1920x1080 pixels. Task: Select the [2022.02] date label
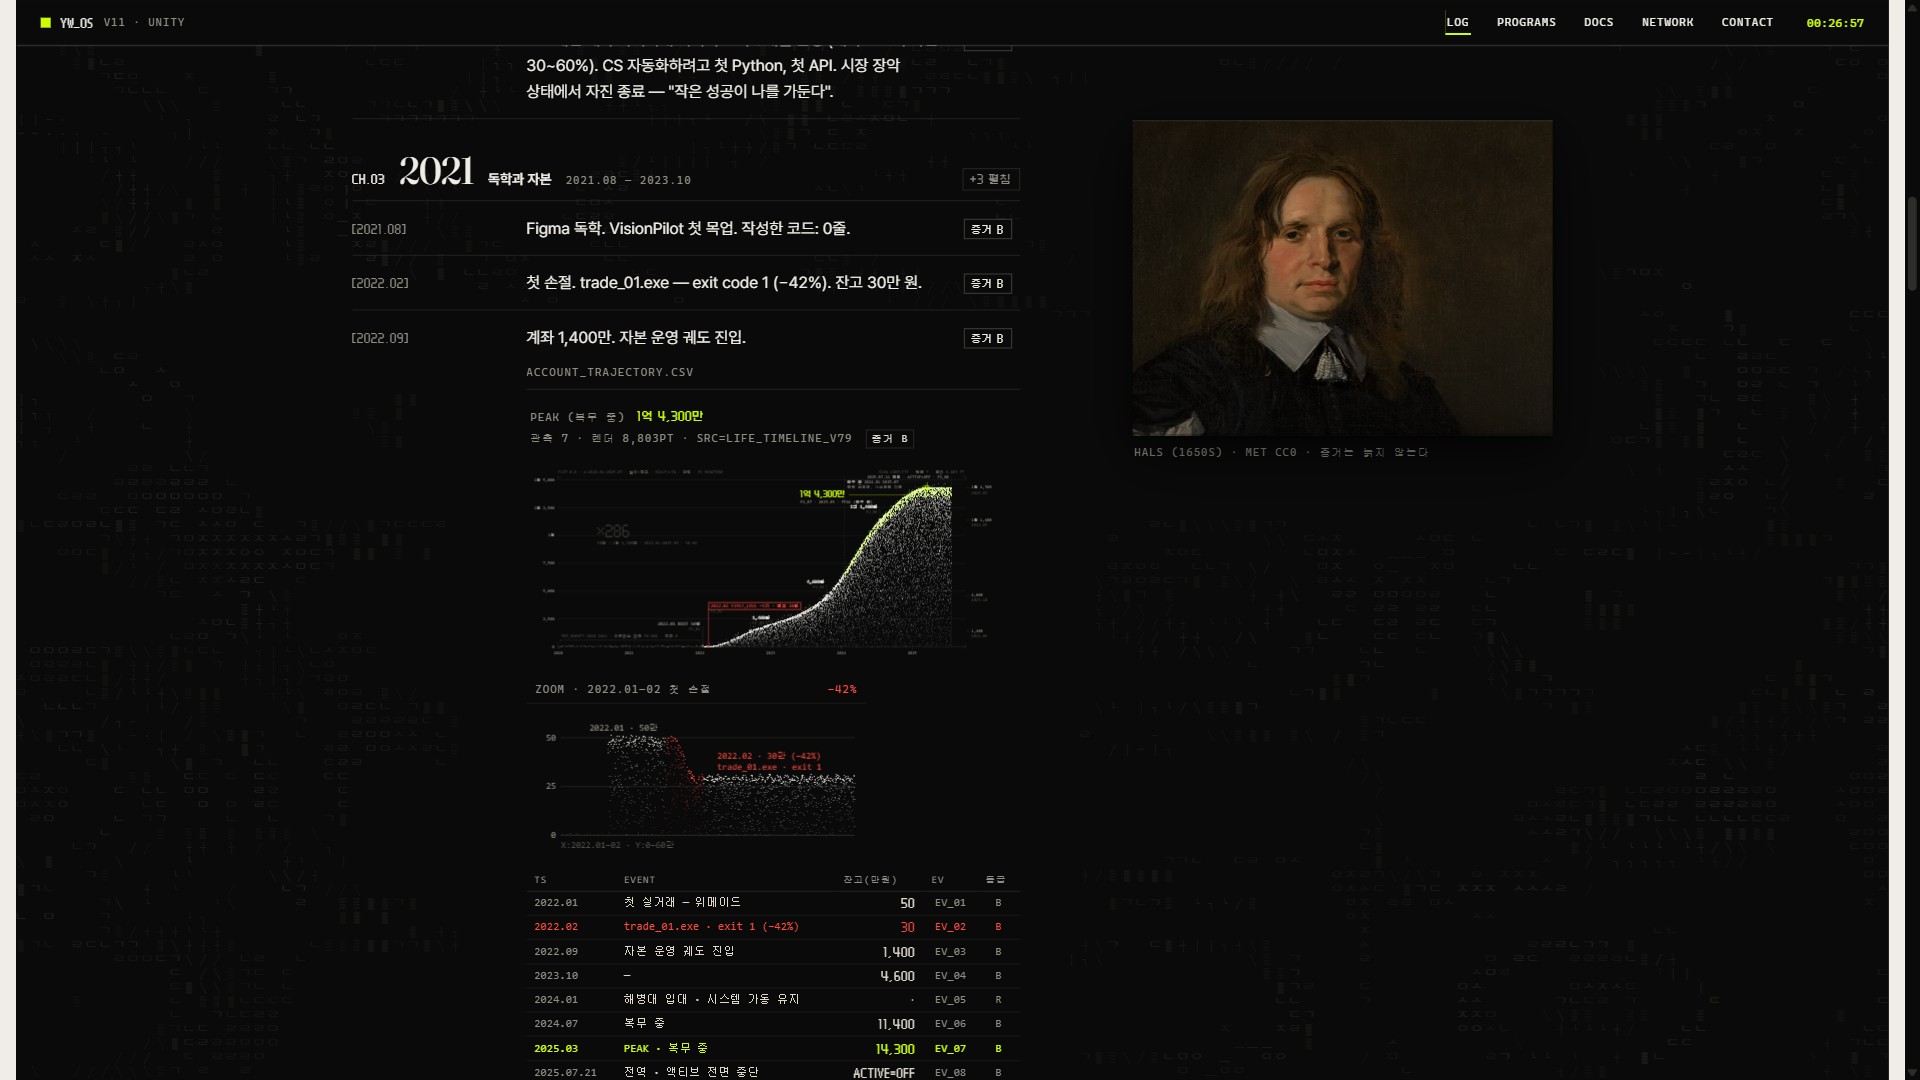(x=380, y=283)
